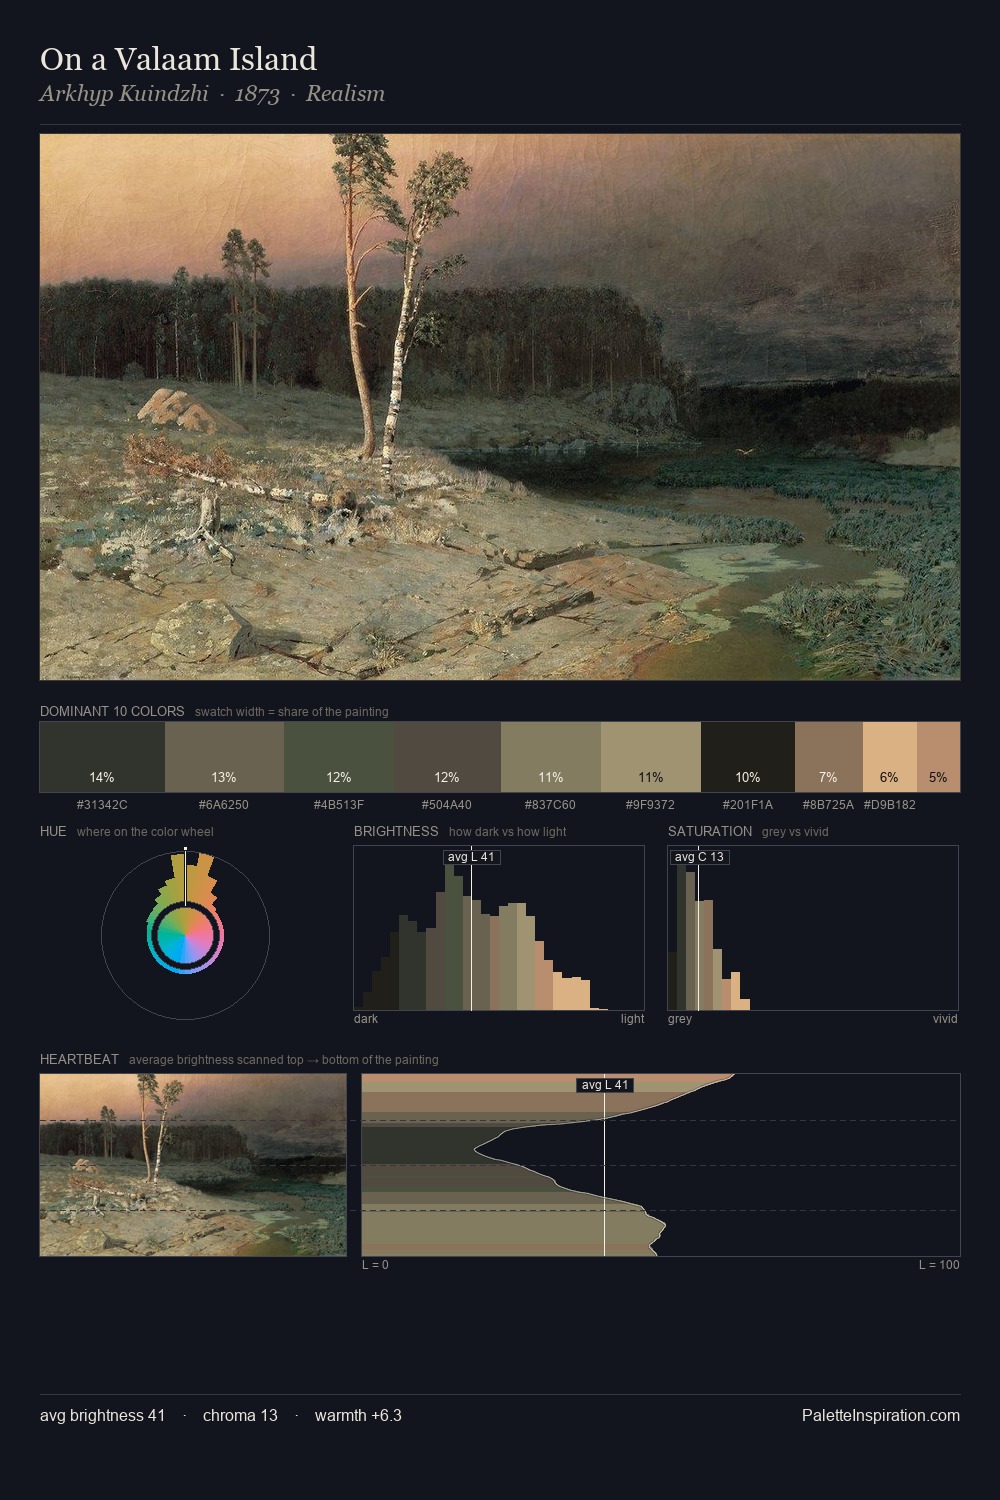Image resolution: width=1000 pixels, height=1500 pixels.
Task: Select the year 1873 in subtitle
Action: coord(257,94)
